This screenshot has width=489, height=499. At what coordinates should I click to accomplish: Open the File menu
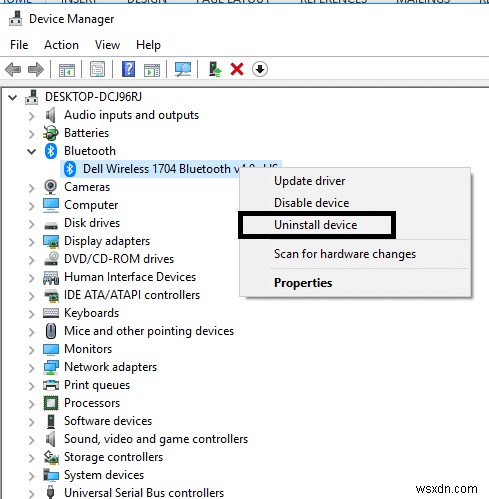click(19, 45)
